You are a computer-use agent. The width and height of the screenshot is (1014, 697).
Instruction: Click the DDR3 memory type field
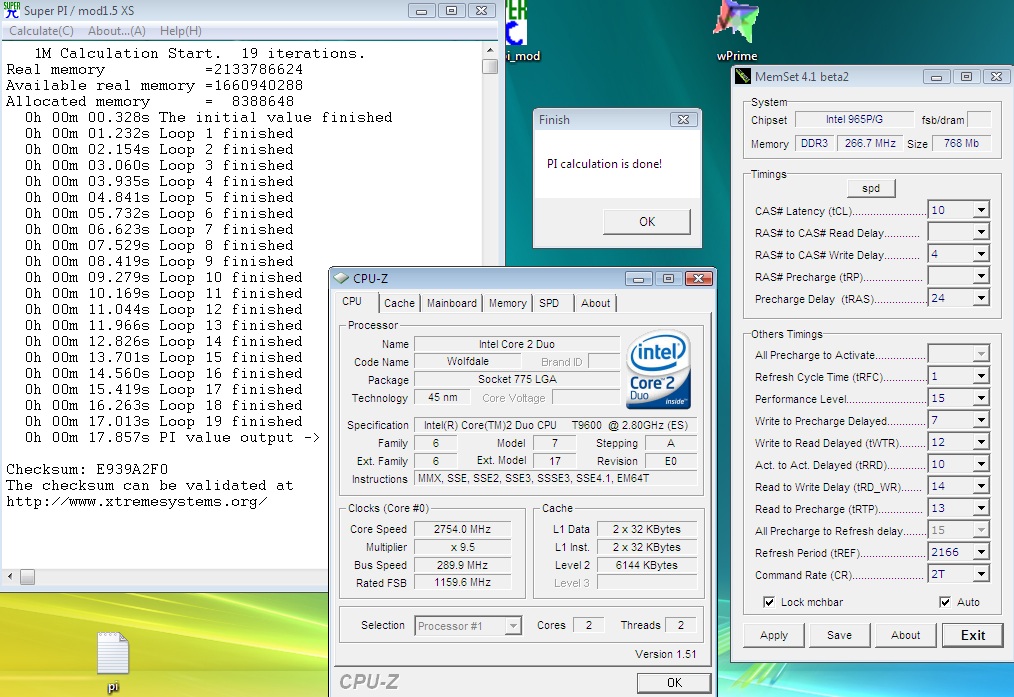(x=814, y=144)
